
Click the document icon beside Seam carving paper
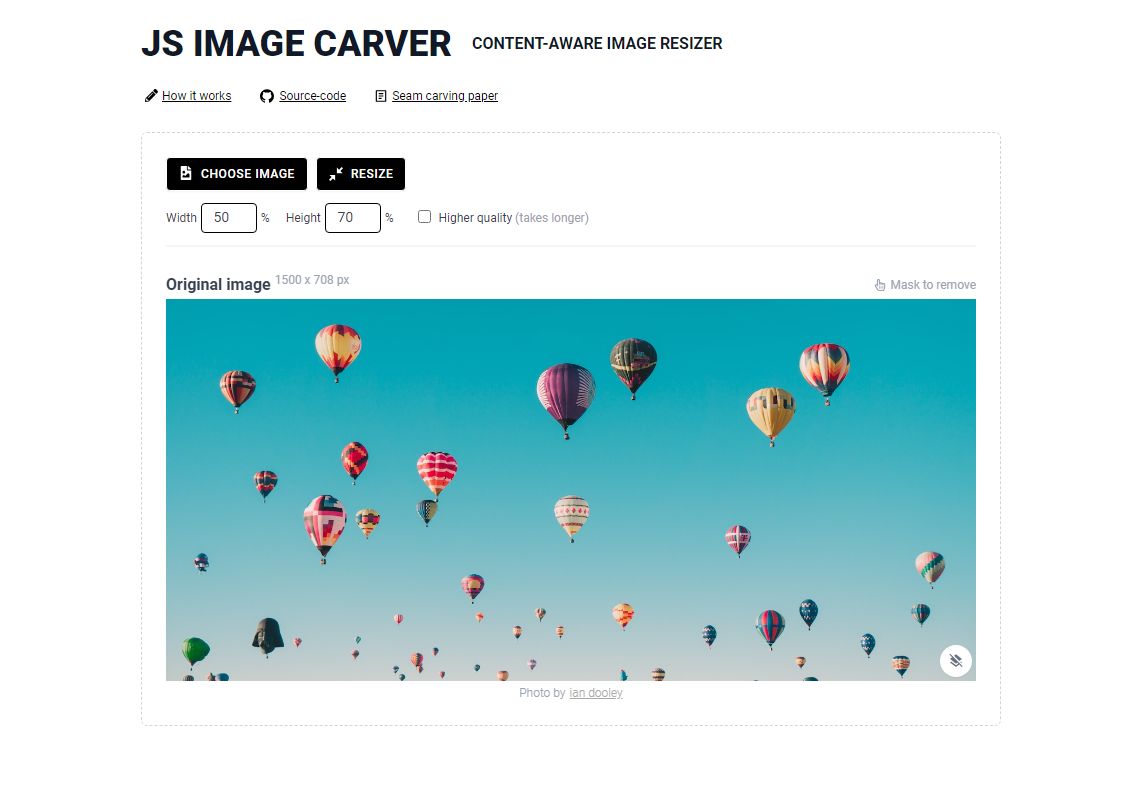pos(381,96)
